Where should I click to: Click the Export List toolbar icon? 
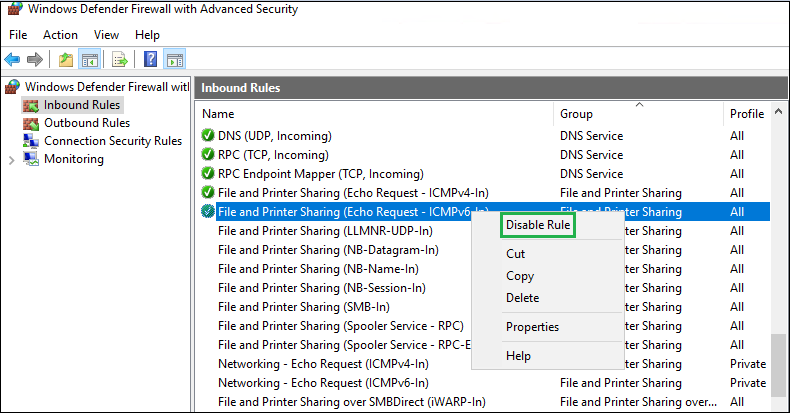(x=120, y=60)
